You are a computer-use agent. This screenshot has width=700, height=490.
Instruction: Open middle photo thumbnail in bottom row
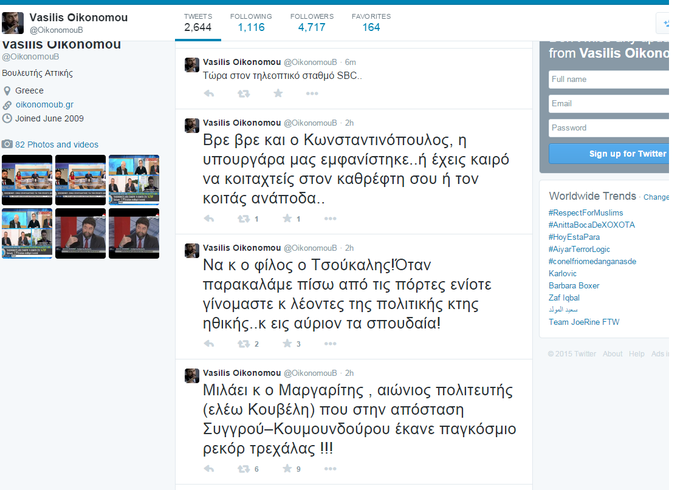80,233
